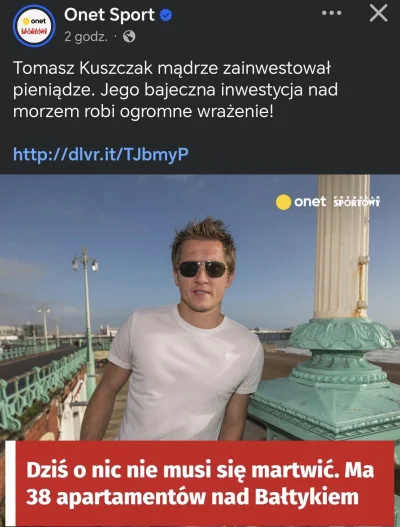Open the three-dot post options menu

[x=331, y=13]
